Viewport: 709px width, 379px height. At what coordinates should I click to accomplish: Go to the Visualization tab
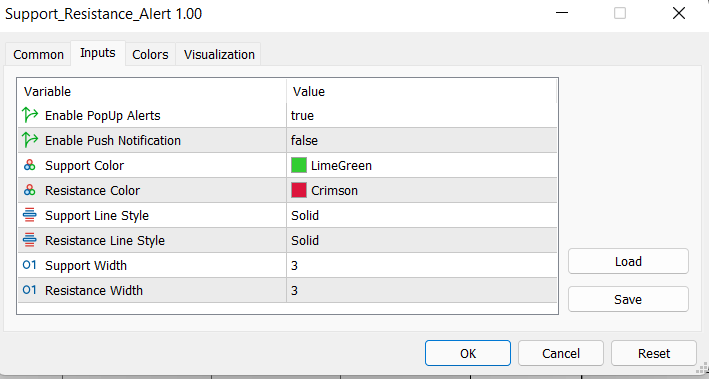(219, 54)
